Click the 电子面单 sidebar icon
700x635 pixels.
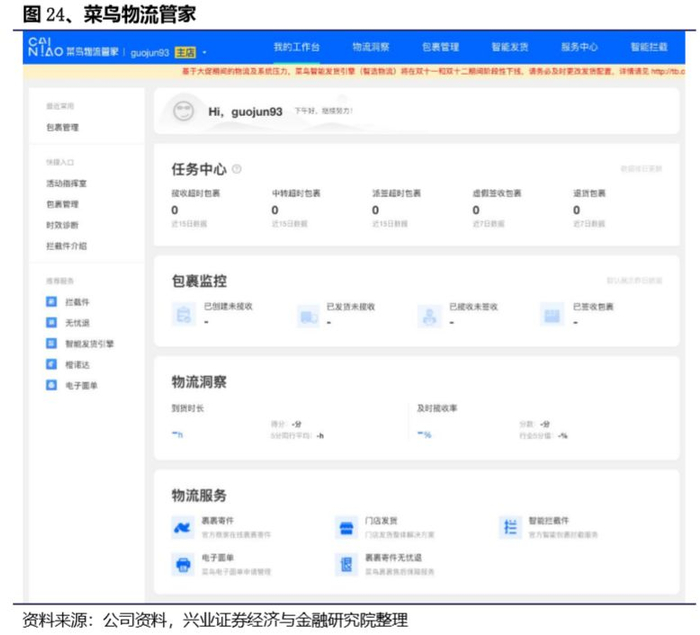pos(52,385)
